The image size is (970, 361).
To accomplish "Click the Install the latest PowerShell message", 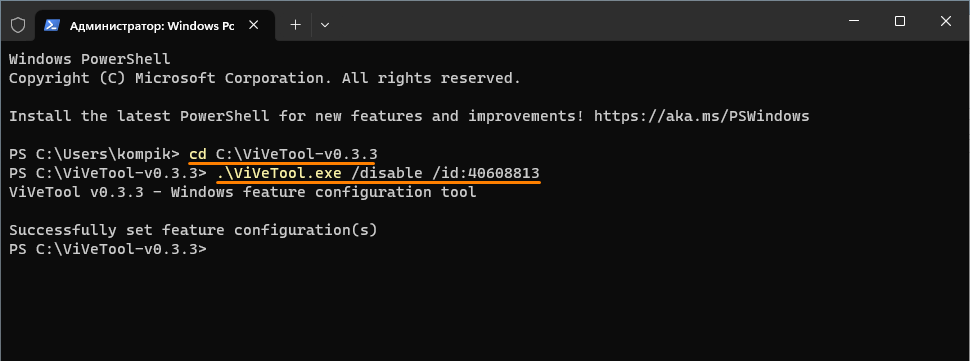I will click(296, 116).
